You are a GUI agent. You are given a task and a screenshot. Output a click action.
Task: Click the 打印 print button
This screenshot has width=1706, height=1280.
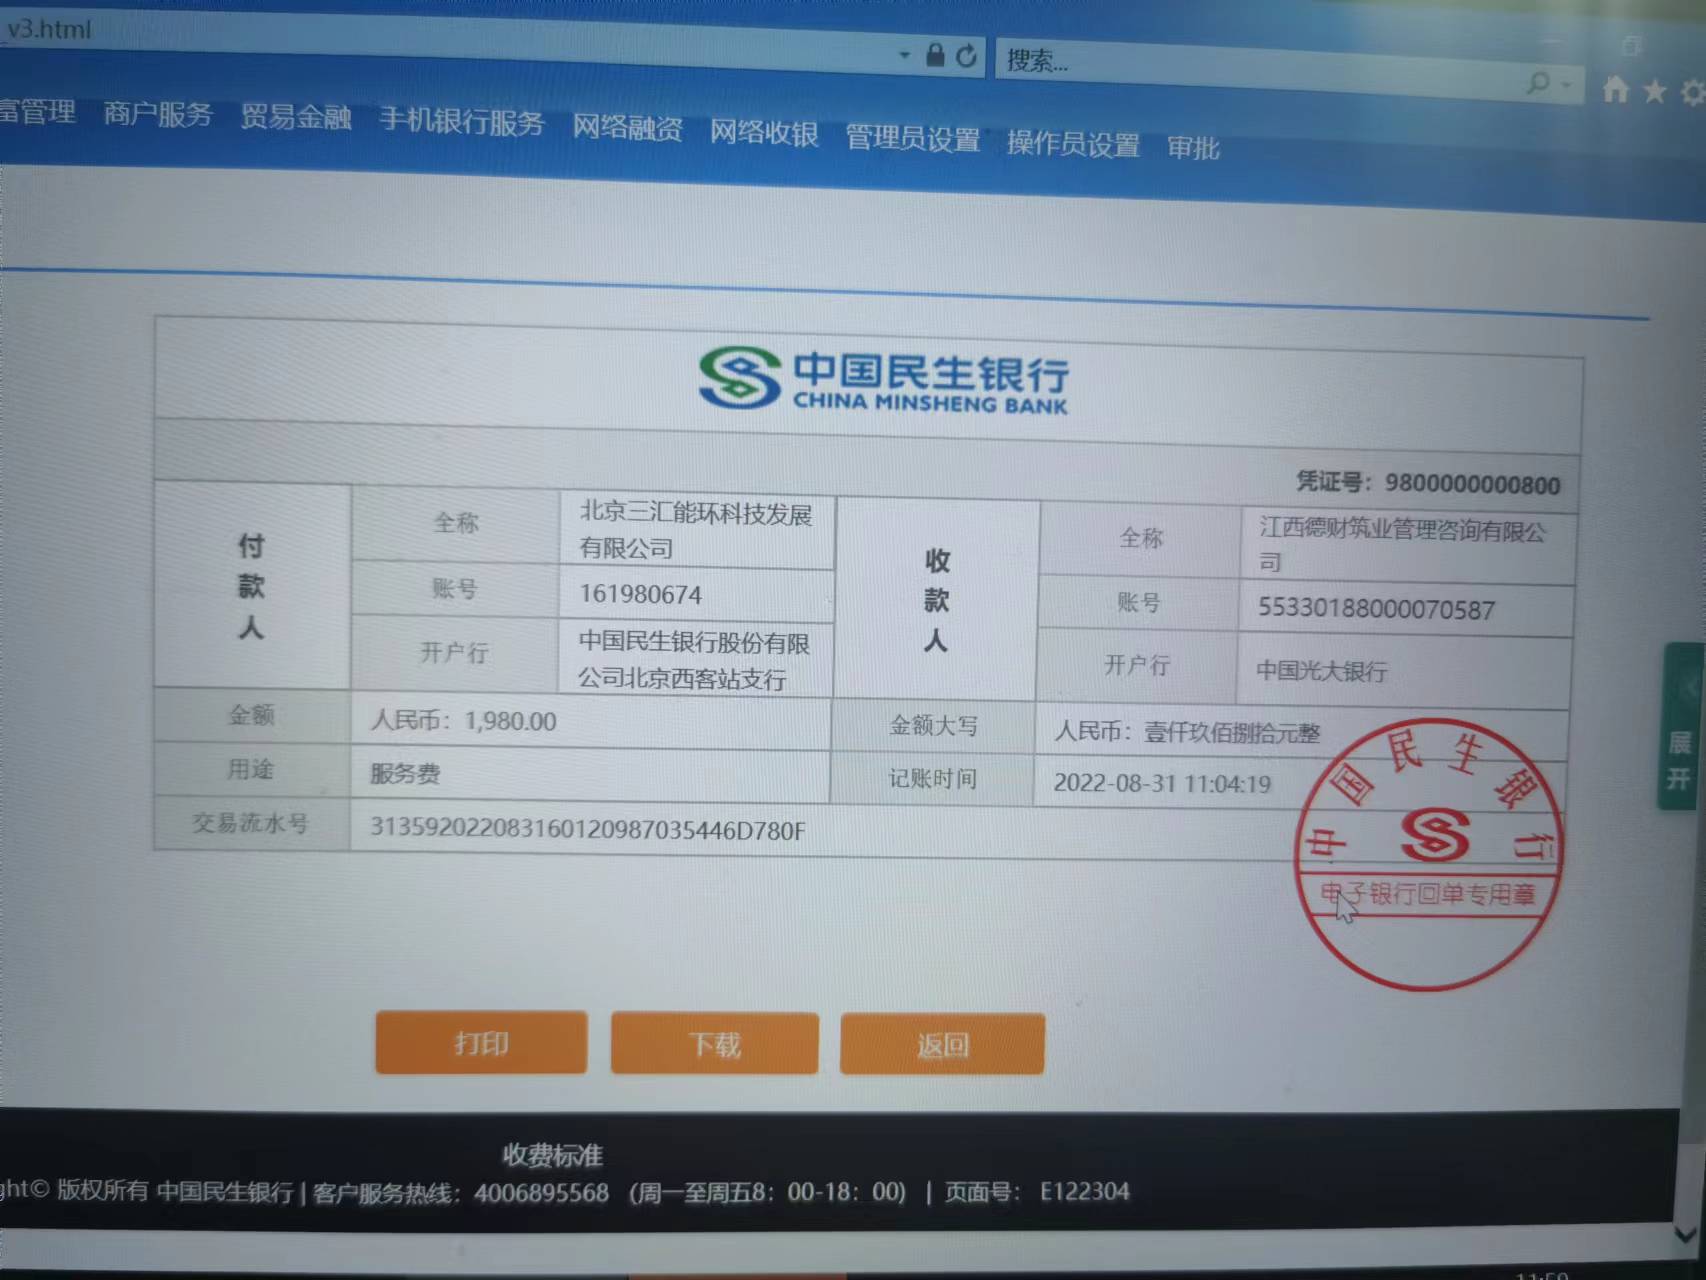481,1043
